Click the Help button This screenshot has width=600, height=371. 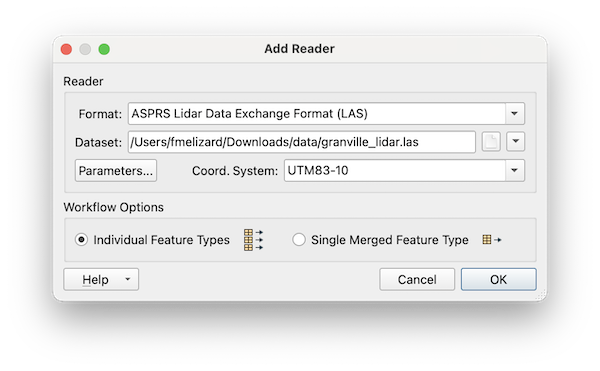coord(95,279)
